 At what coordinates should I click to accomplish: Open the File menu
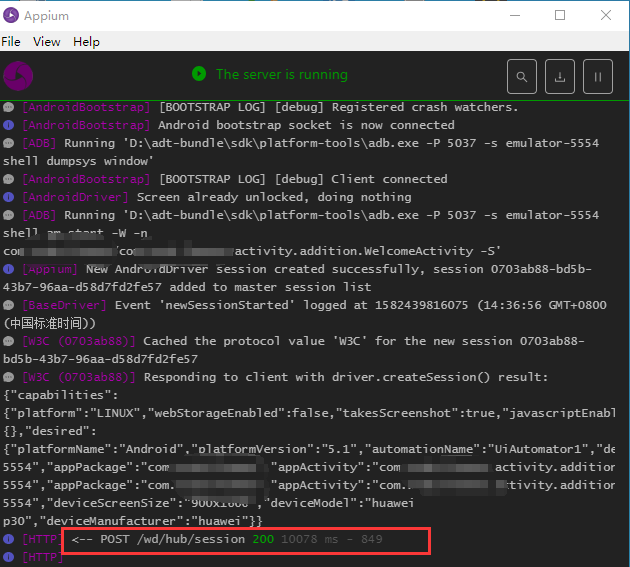point(11,42)
